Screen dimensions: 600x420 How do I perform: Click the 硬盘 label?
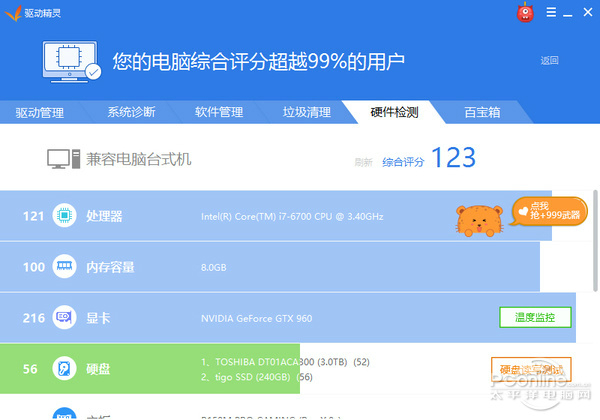[x=98, y=369]
